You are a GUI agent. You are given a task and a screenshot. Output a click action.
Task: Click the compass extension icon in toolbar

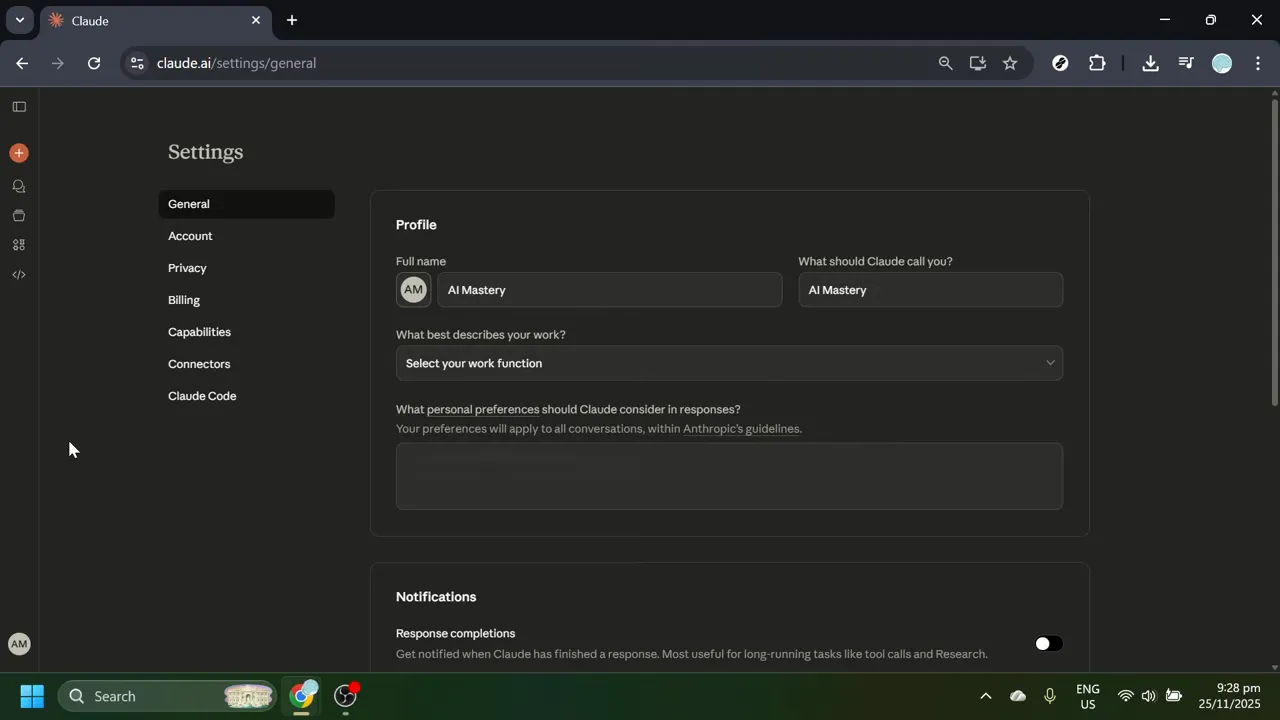1061,63
